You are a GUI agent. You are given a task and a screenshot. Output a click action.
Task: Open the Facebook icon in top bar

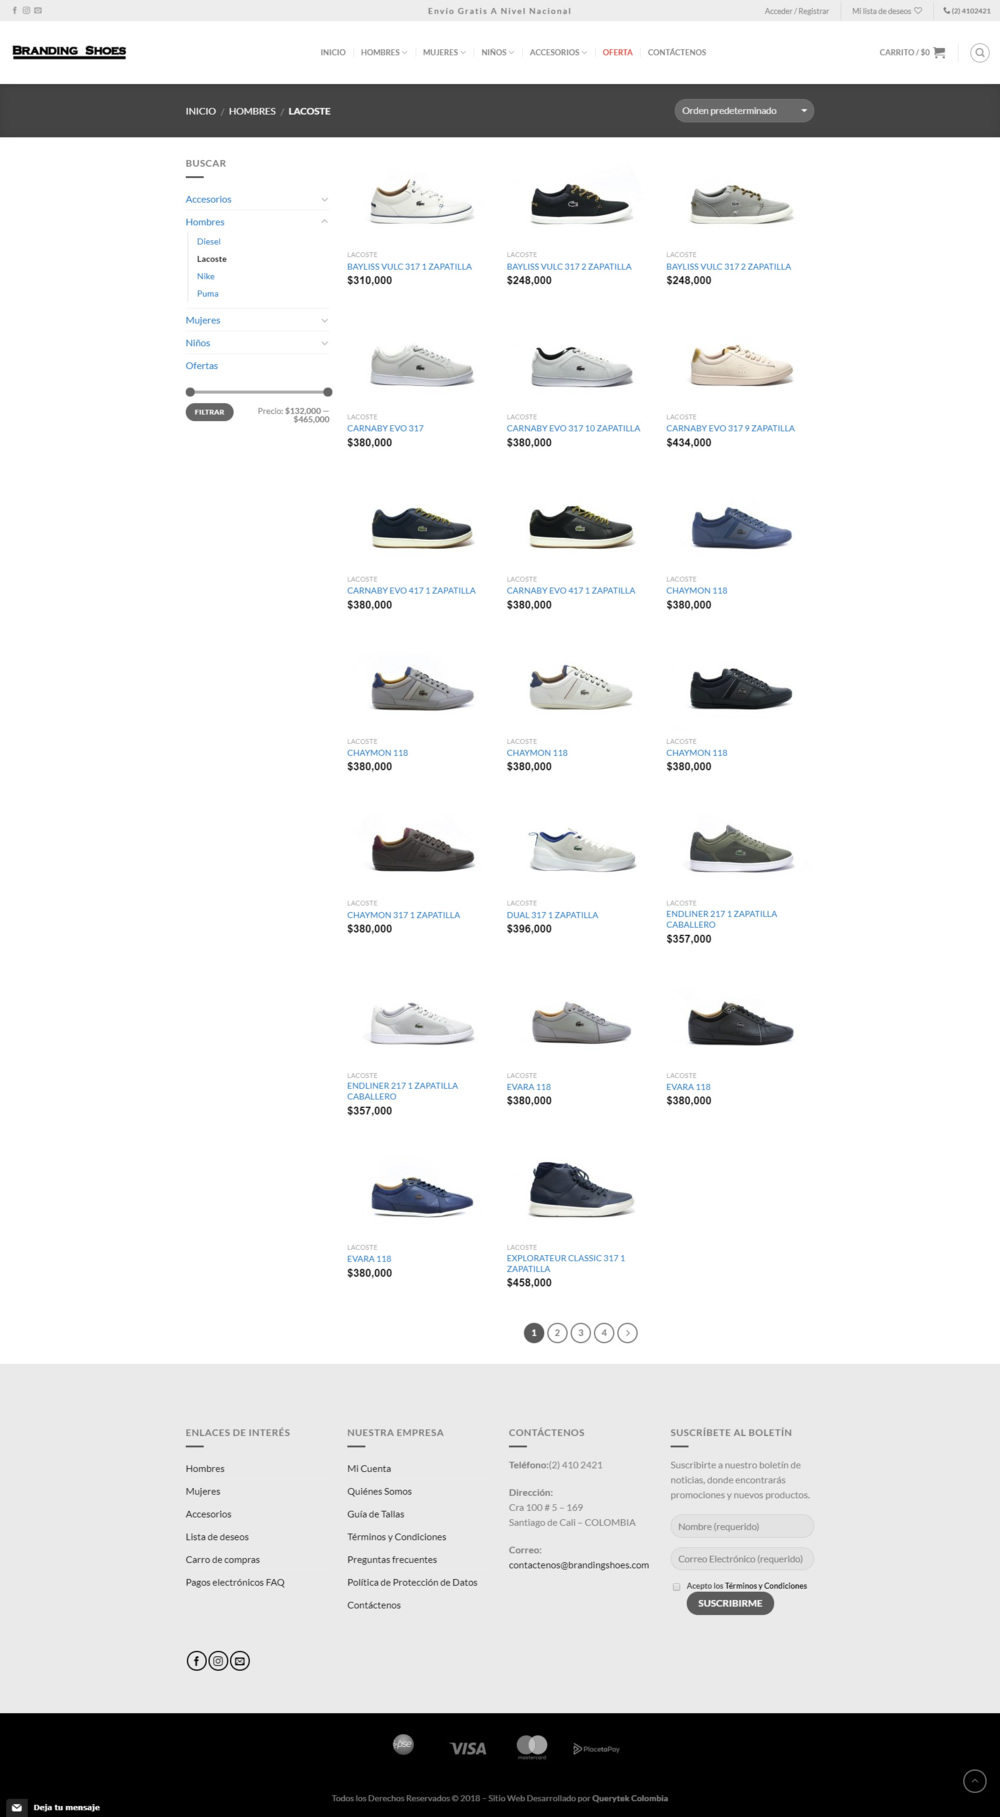pyautogui.click(x=14, y=10)
